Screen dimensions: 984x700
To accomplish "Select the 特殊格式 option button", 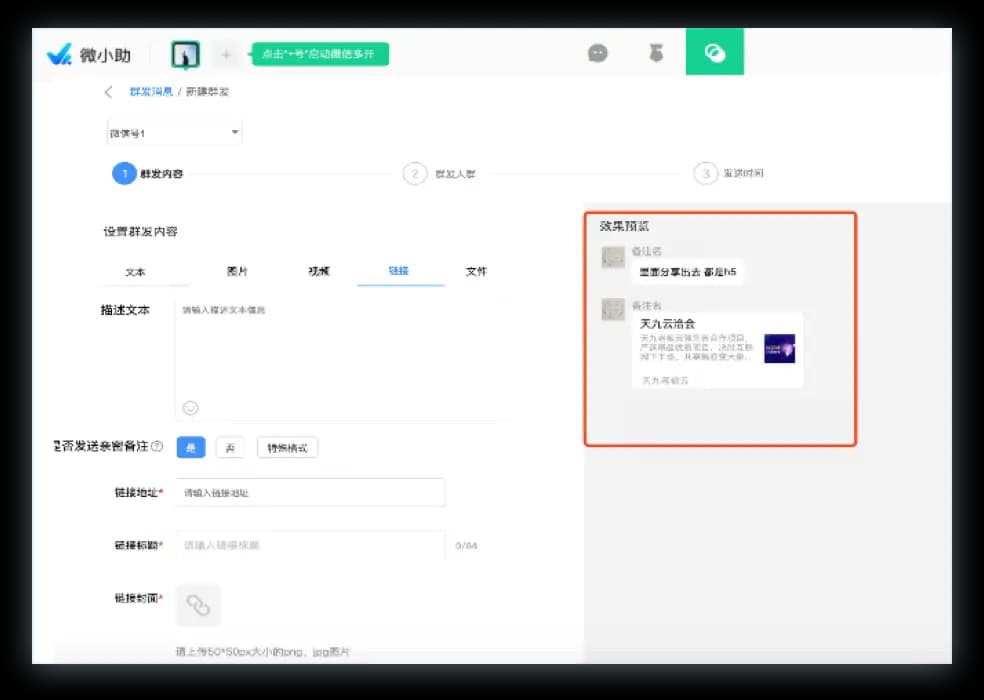I will [x=287, y=448].
